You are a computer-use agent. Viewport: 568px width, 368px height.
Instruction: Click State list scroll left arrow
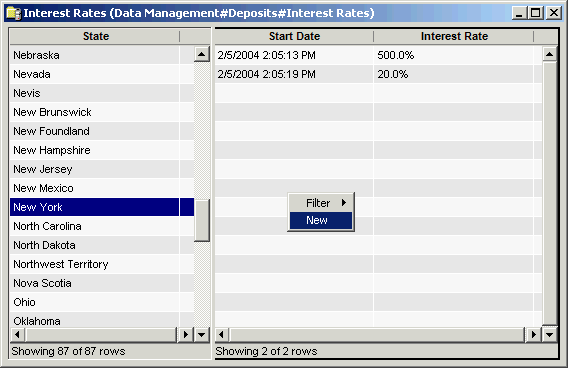pyautogui.click(x=17, y=334)
